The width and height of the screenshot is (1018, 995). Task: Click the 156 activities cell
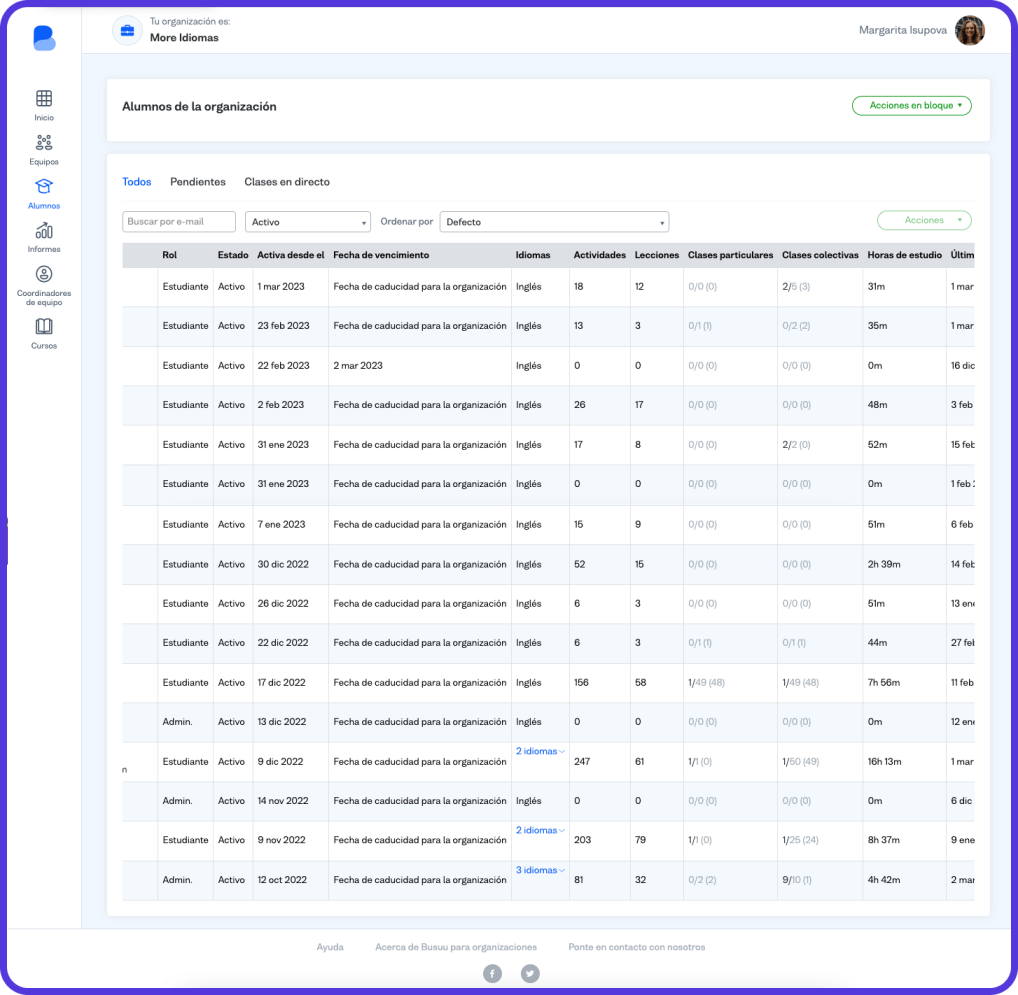click(x=581, y=682)
